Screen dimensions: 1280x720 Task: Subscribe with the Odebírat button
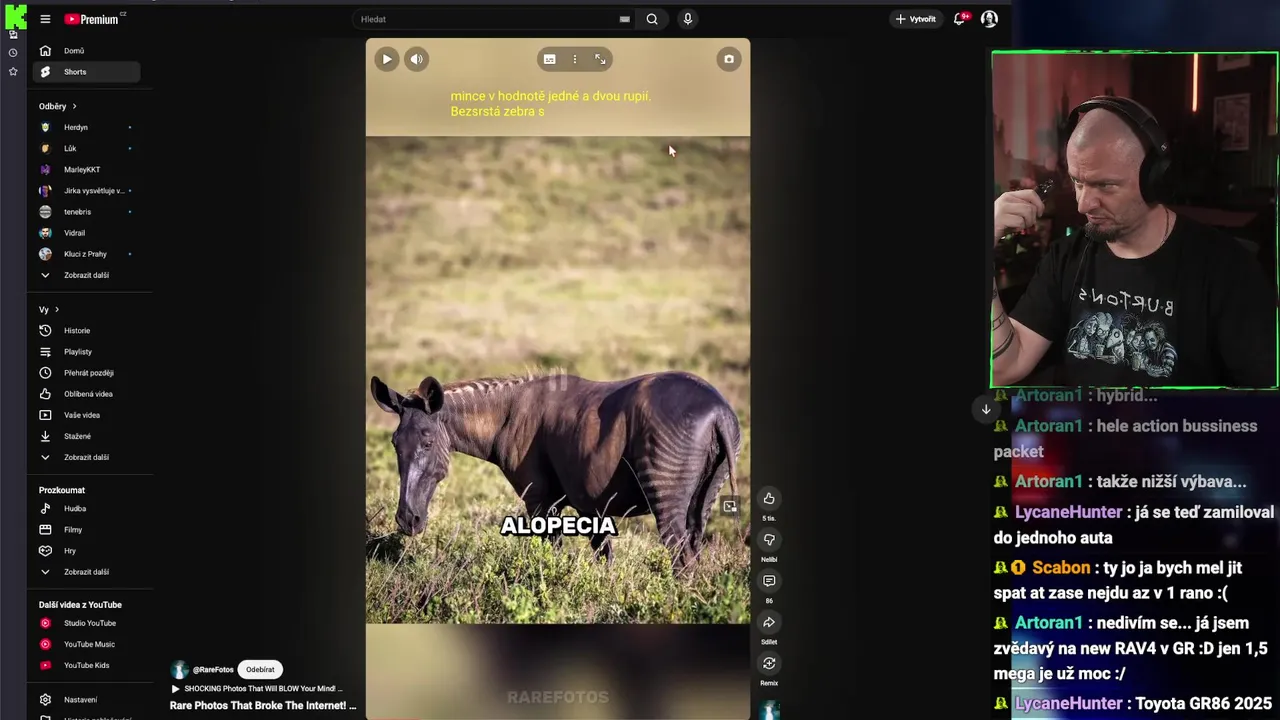[x=260, y=669]
